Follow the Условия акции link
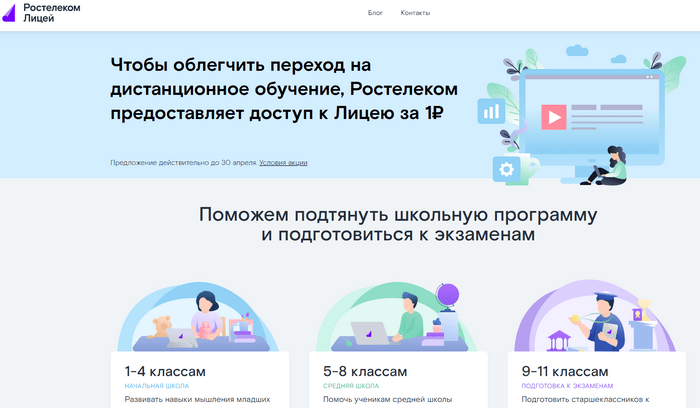Image resolution: width=700 pixels, height=408 pixels. (283, 162)
